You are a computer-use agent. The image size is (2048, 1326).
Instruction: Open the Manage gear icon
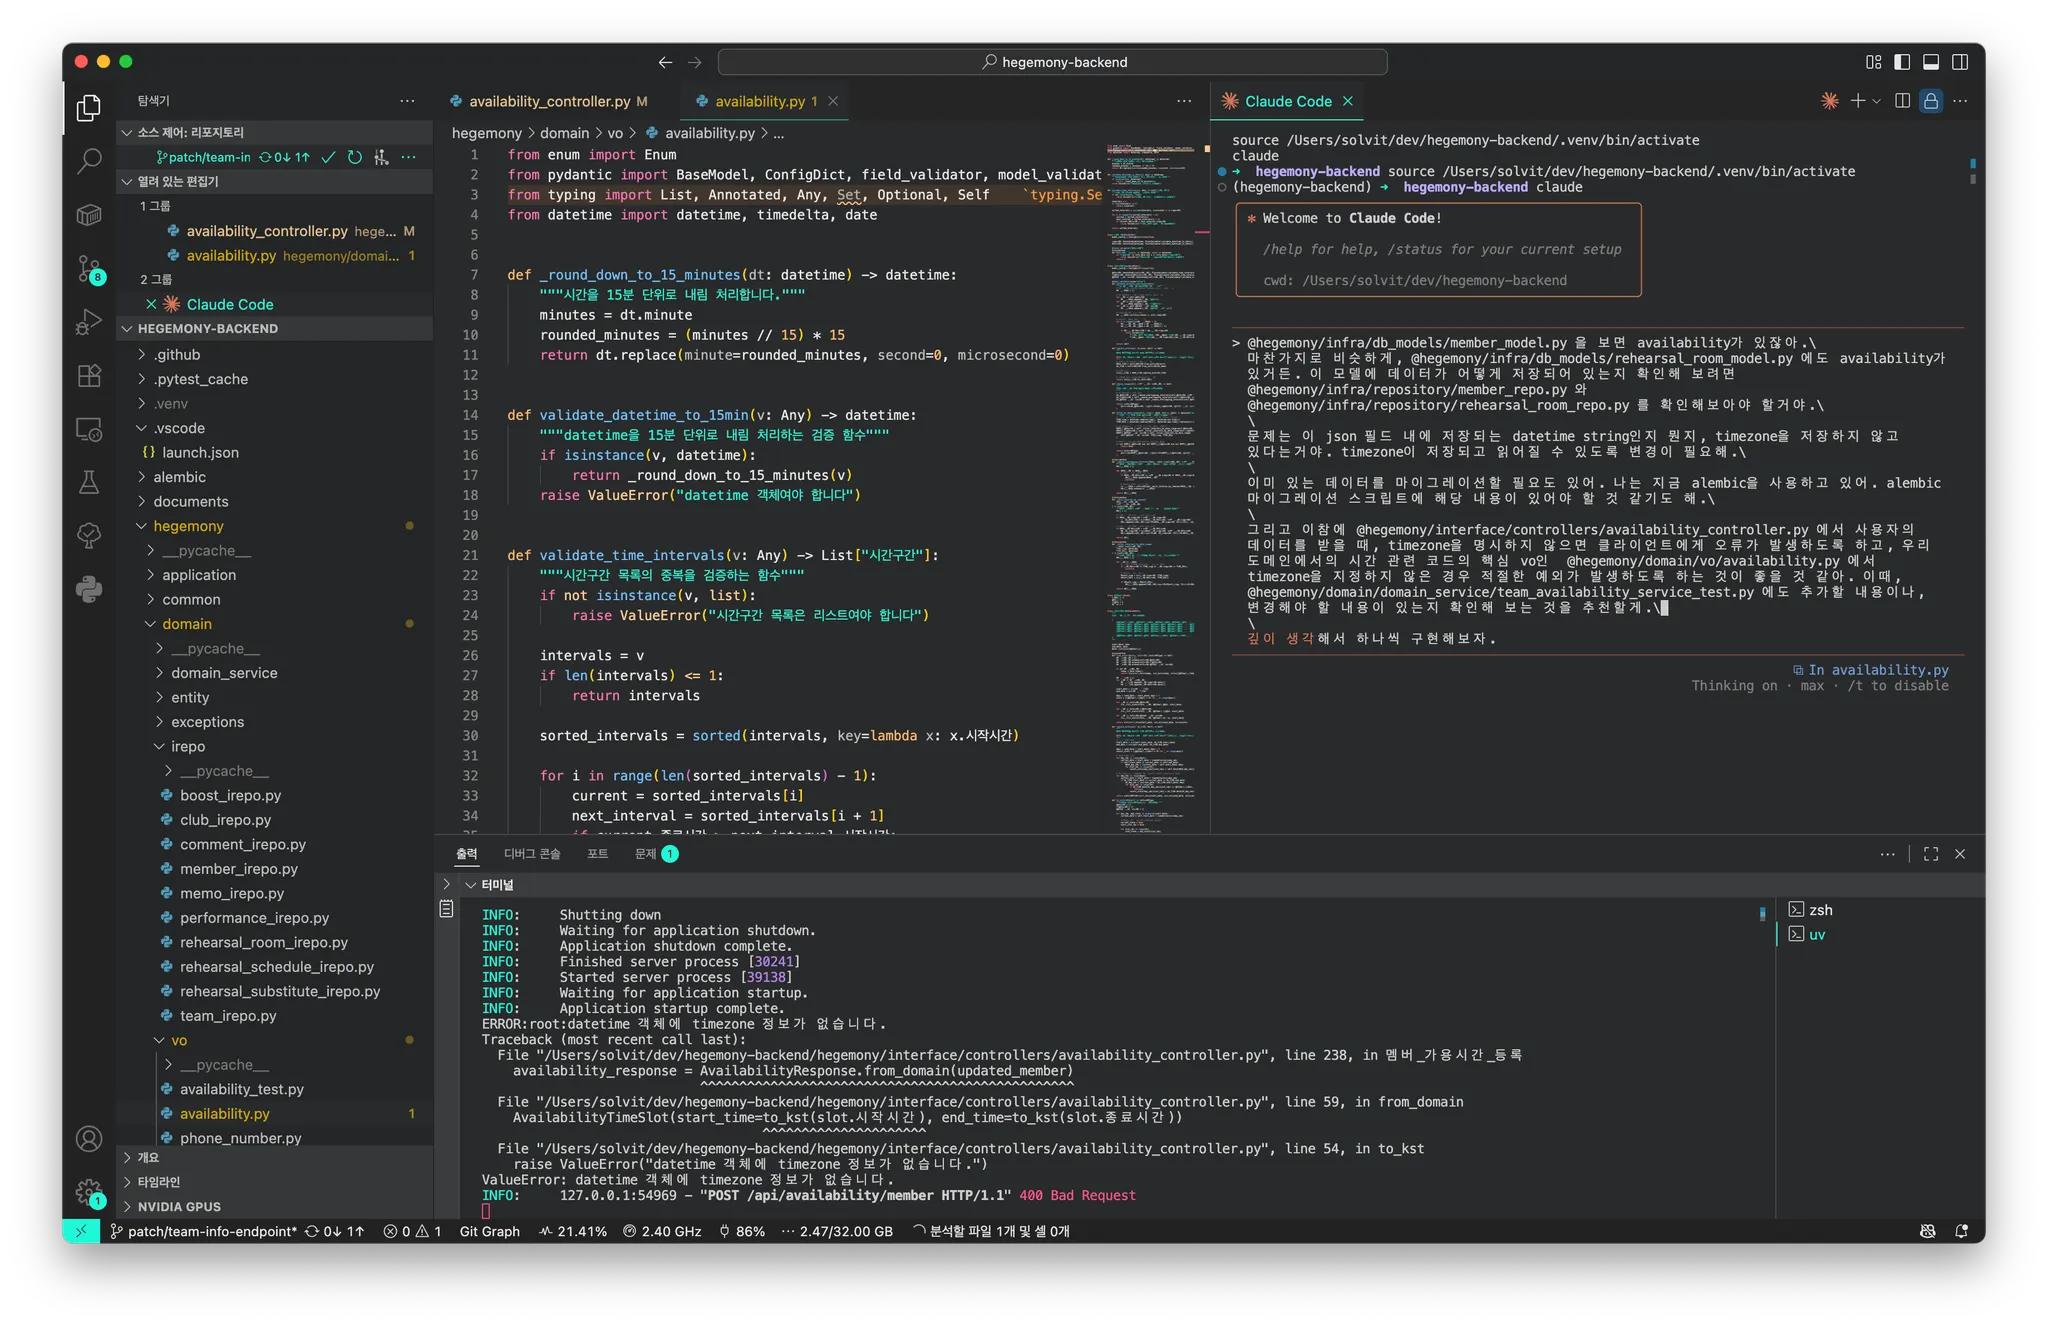(89, 1191)
